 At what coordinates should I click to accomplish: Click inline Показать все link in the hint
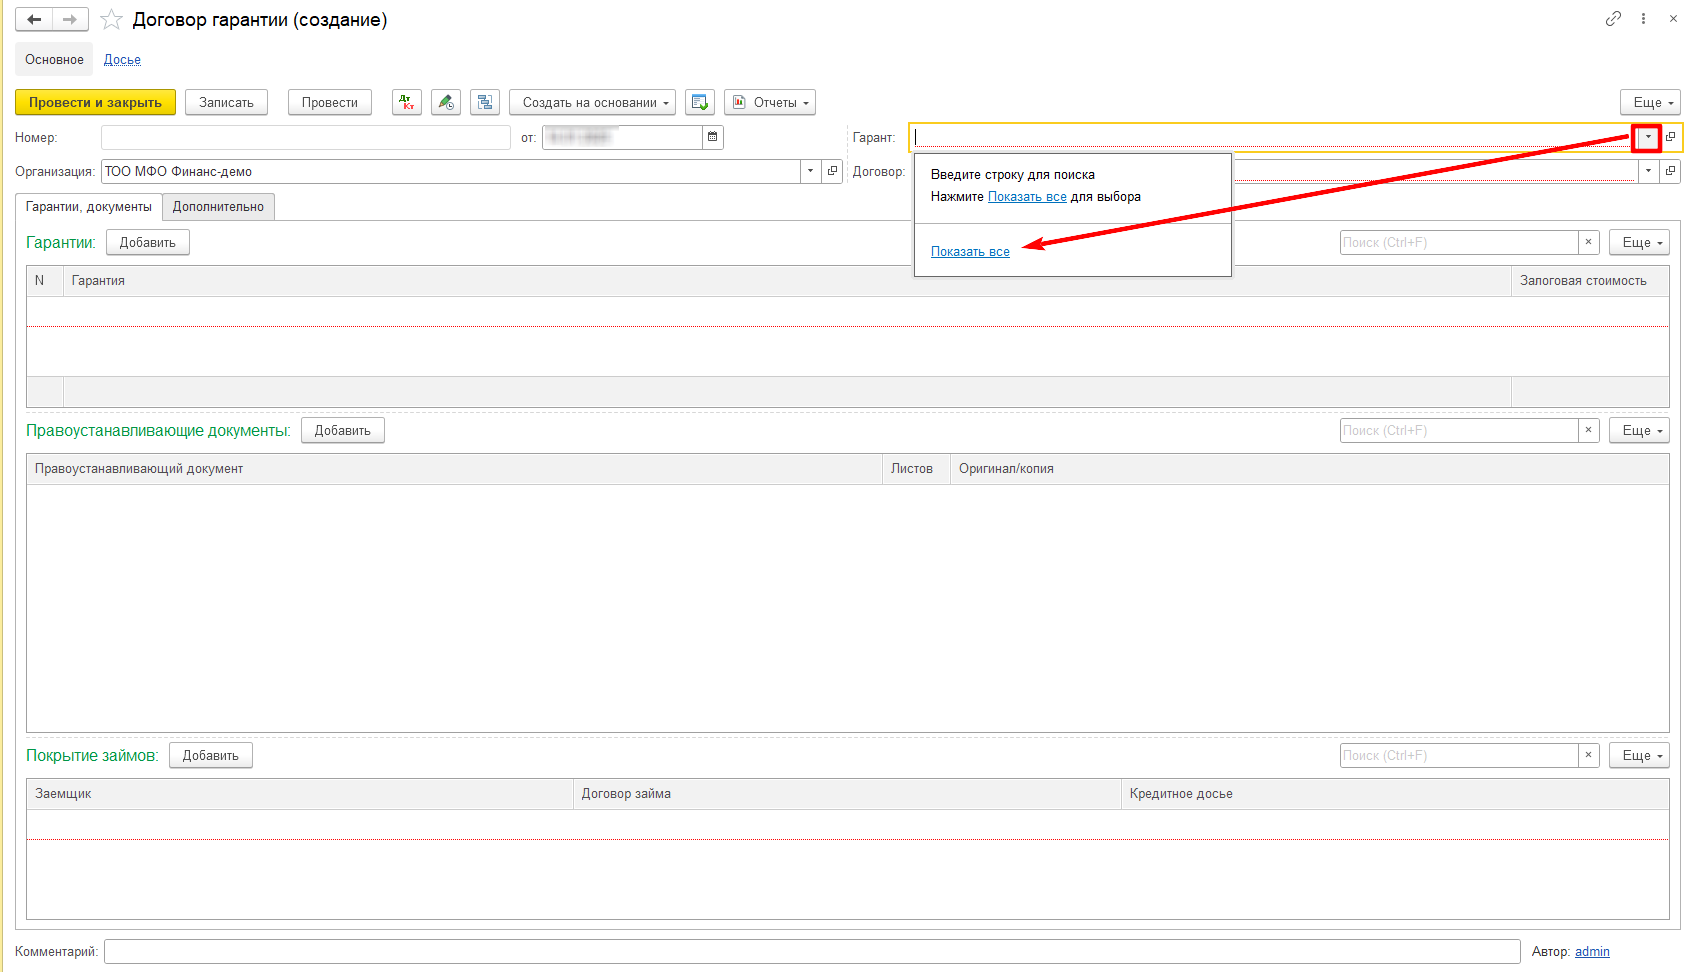coord(1027,196)
